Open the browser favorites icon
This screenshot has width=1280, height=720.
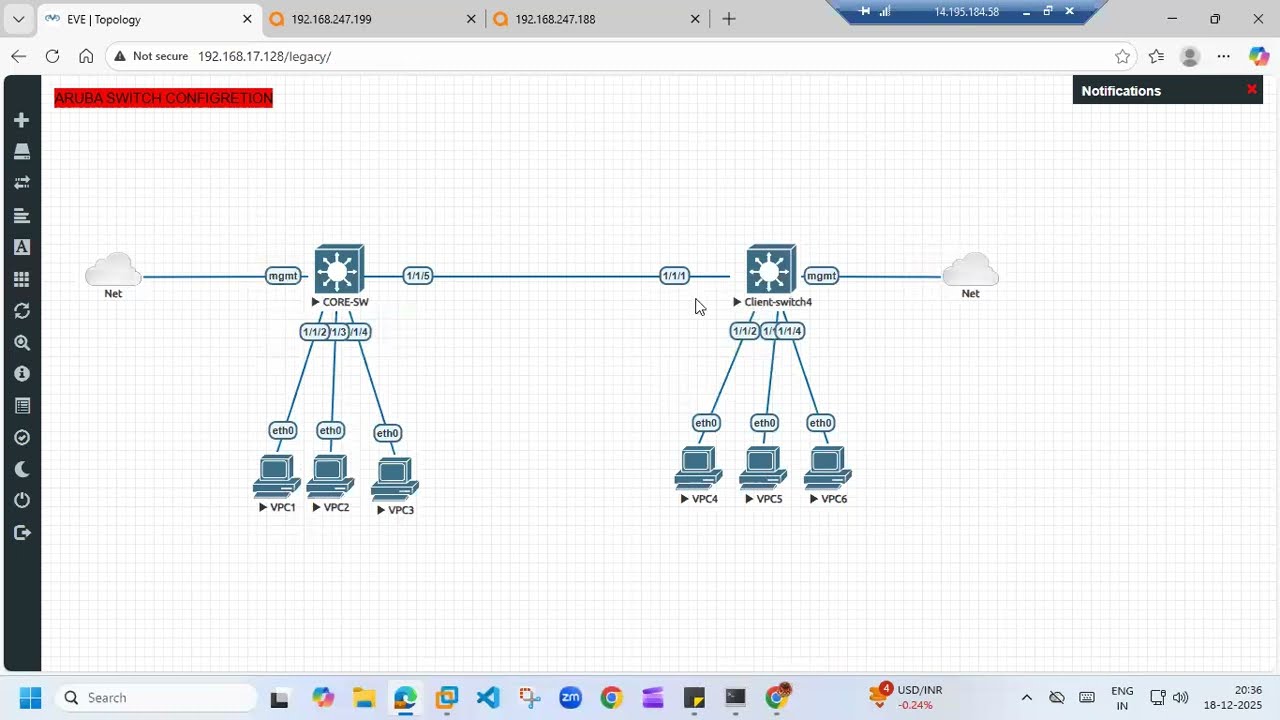tap(1156, 56)
